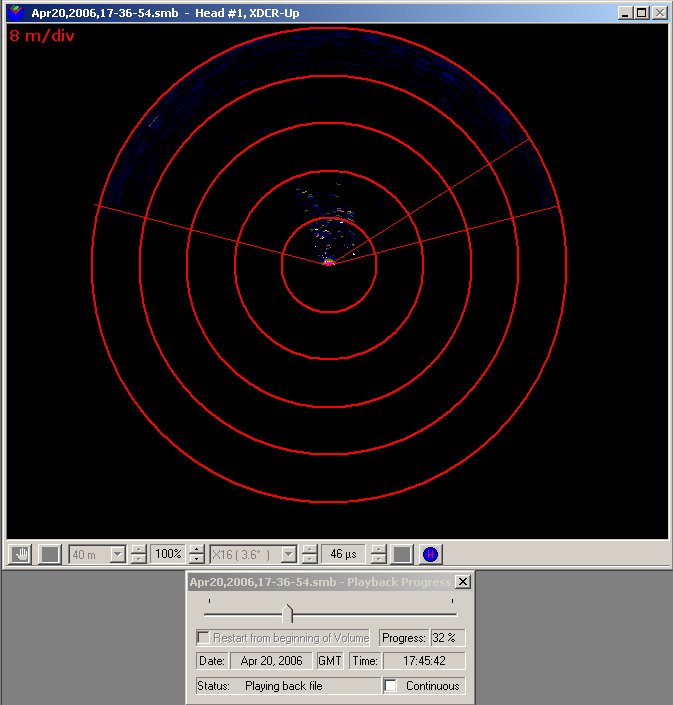Click the stepper next to 46 µs
The height and width of the screenshot is (705, 673).
379,554
